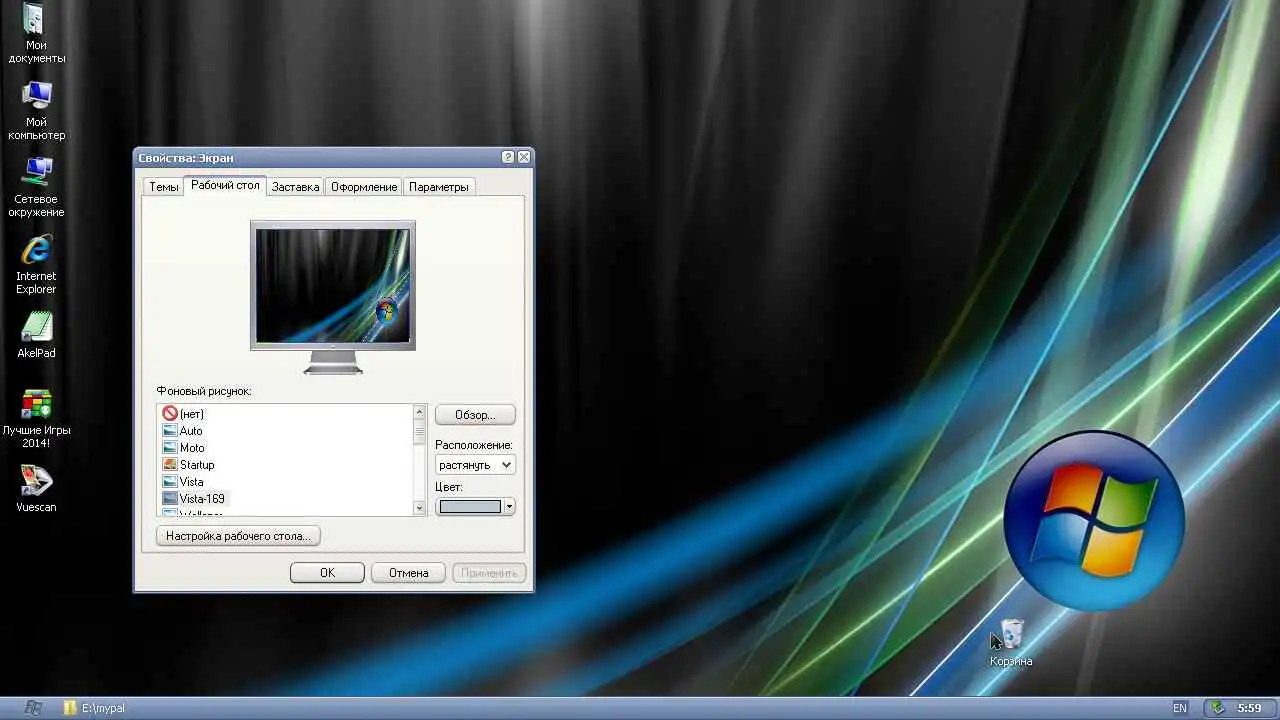1280x720 pixels.
Task: Click the Отмена cancel button
Action: click(x=408, y=573)
